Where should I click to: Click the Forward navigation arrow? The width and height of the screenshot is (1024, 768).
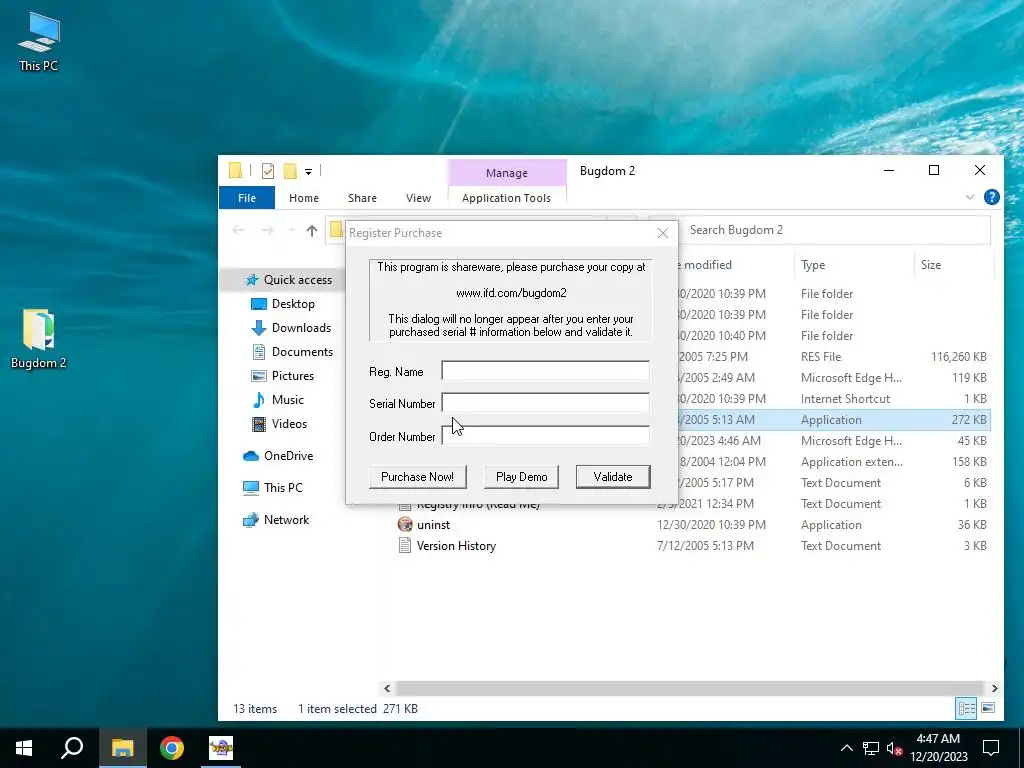[267, 231]
